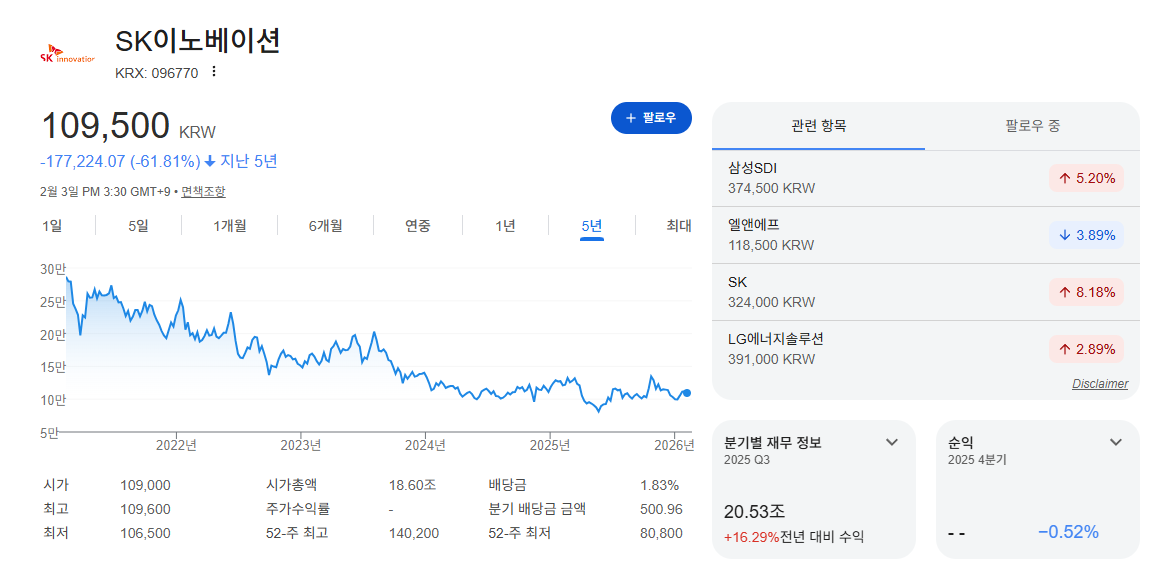Click the 2.89% badge for LG에너지솔루션
This screenshot has width=1163, height=570.
(x=1087, y=350)
